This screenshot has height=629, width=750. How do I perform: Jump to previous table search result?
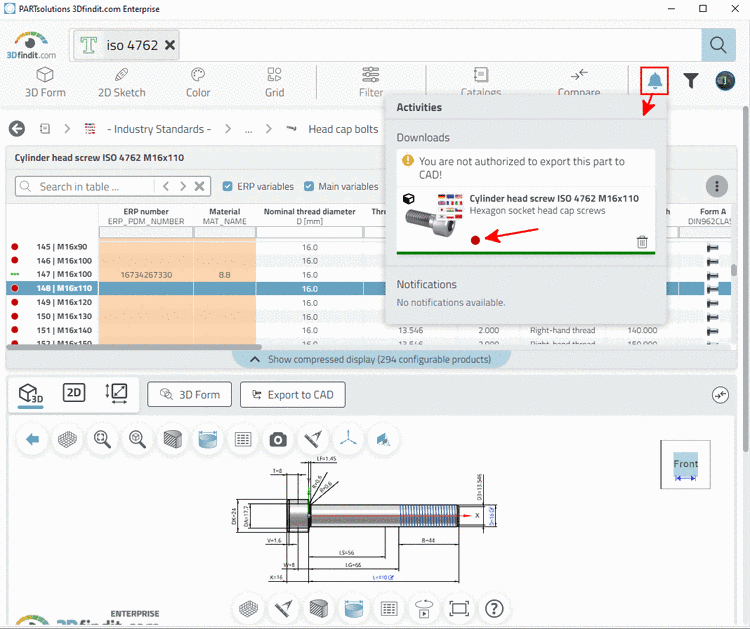[166, 186]
